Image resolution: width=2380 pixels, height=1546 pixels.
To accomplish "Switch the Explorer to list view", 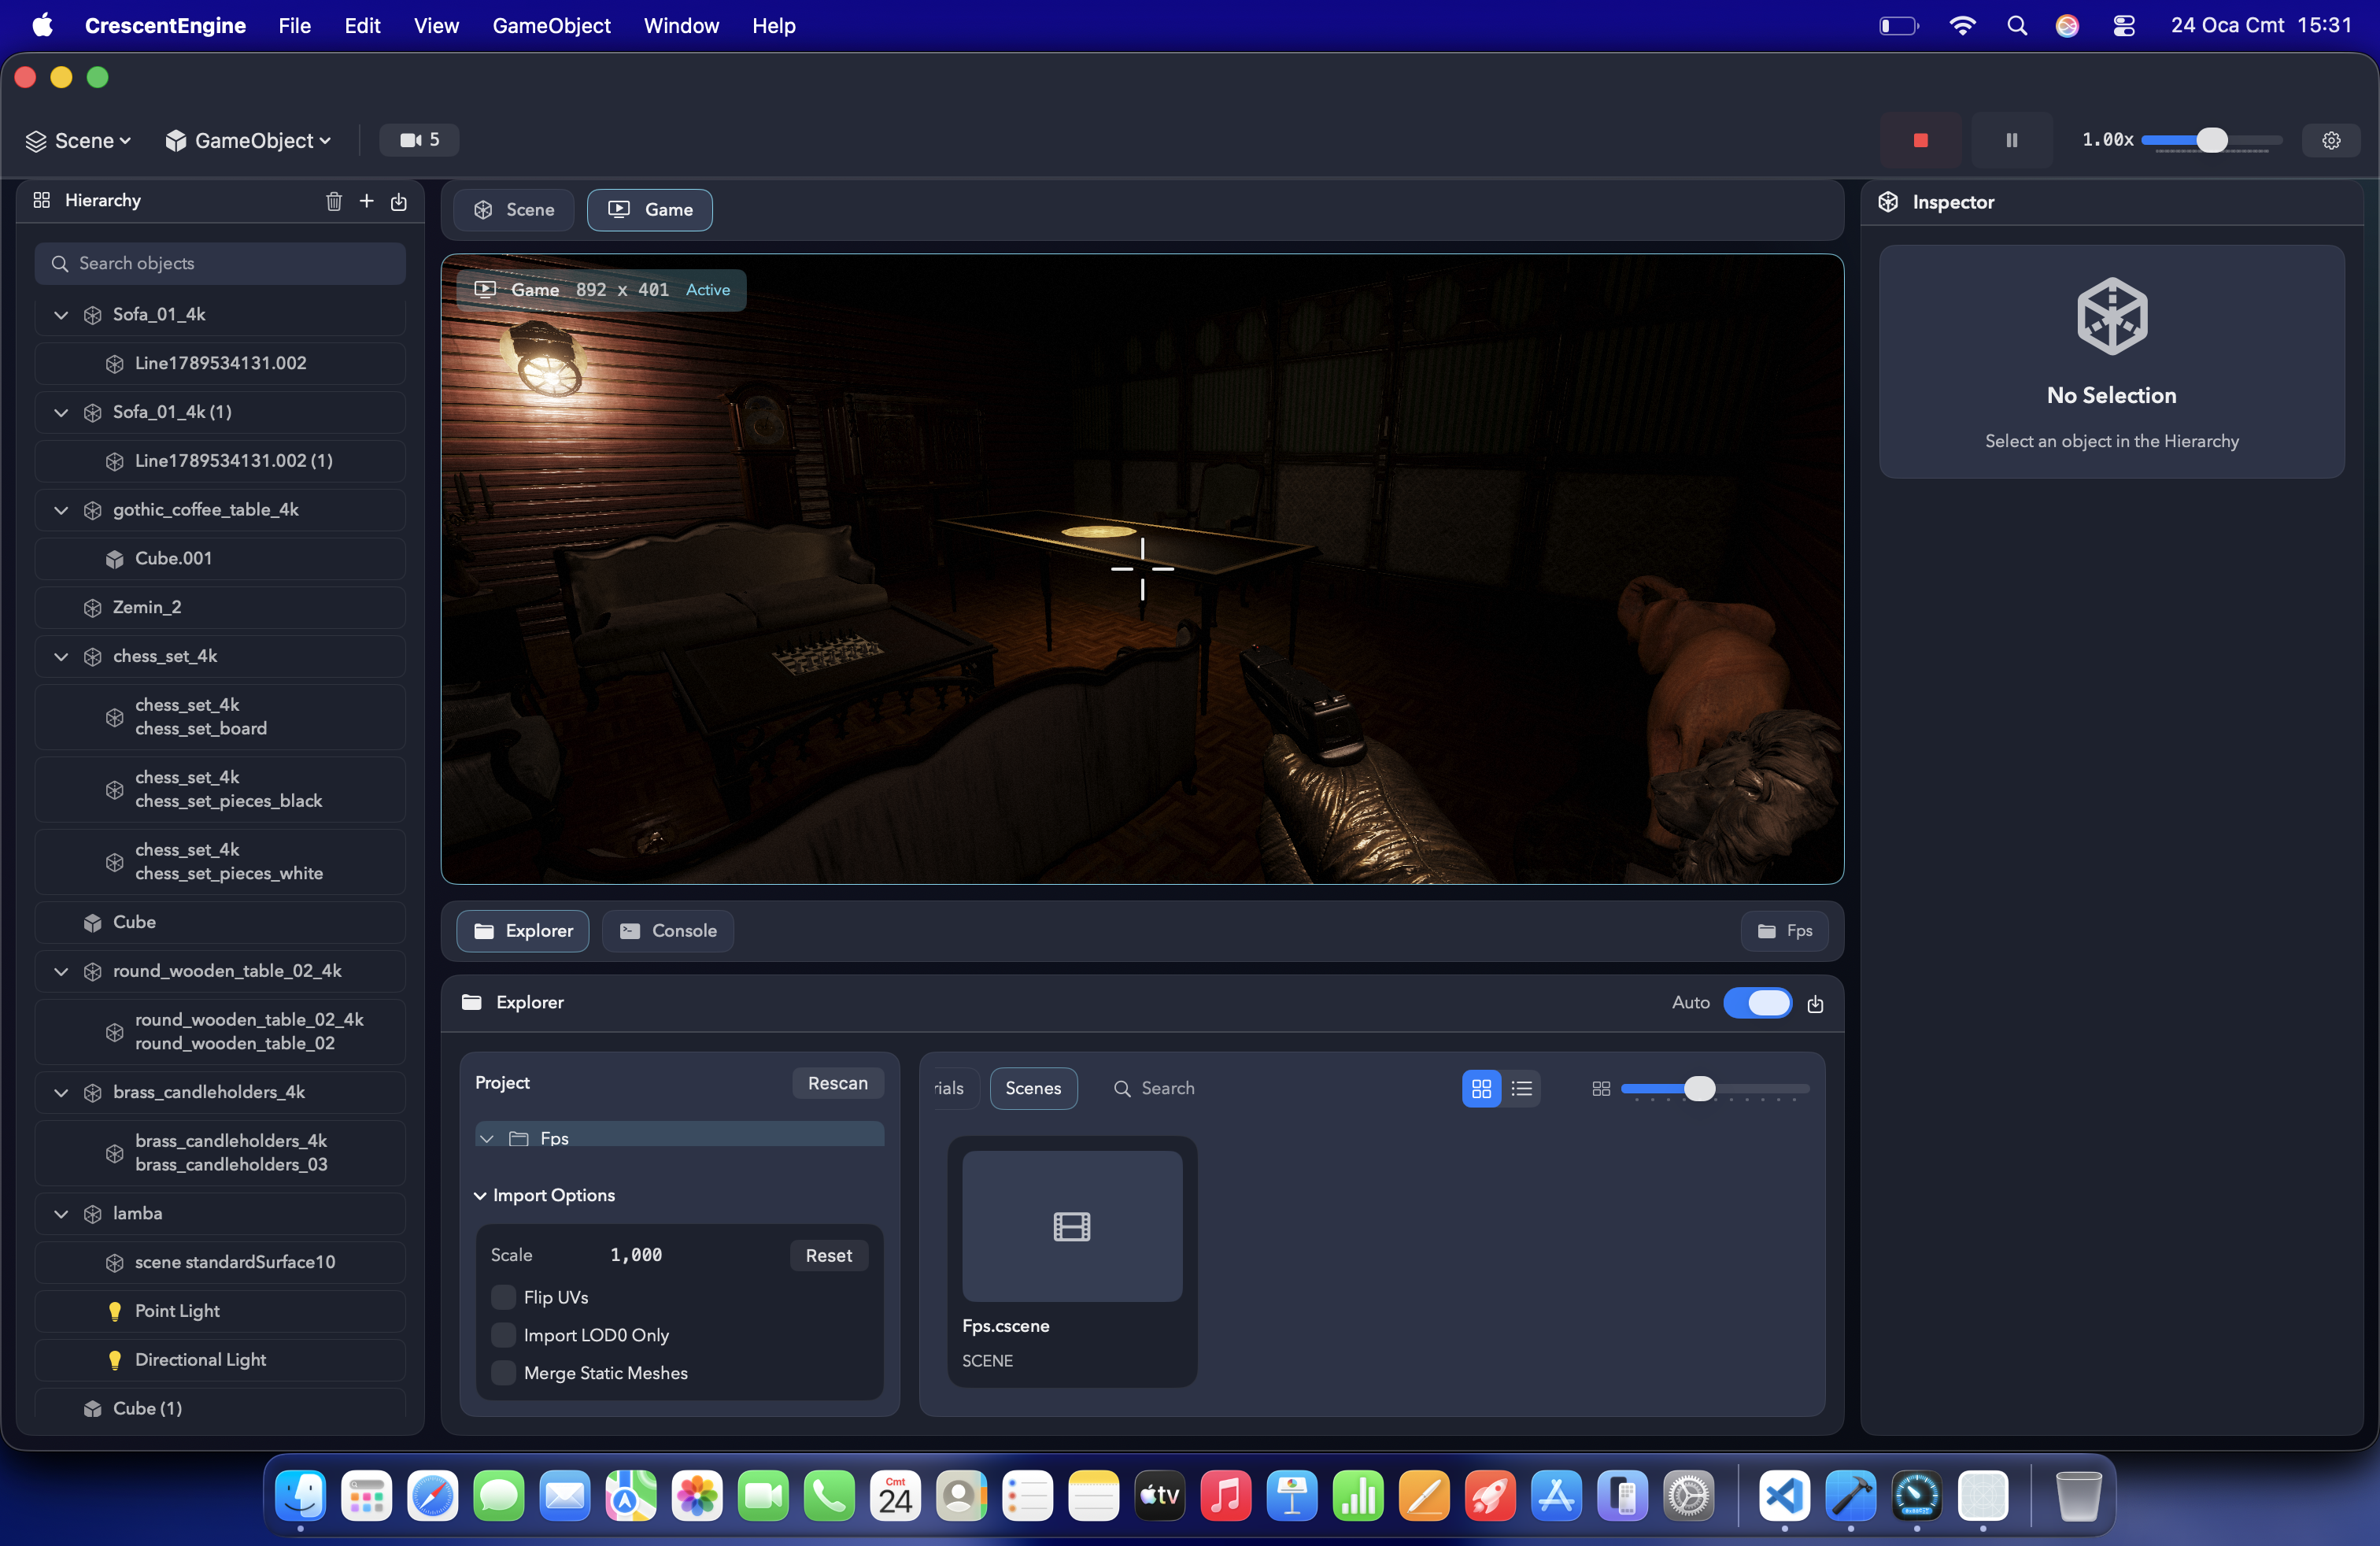I will pos(1522,1088).
